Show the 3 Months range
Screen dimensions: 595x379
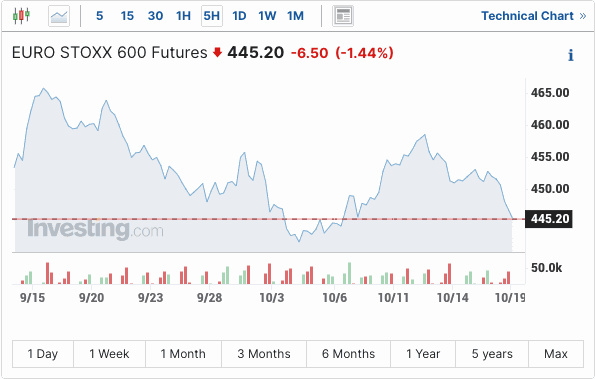click(264, 354)
